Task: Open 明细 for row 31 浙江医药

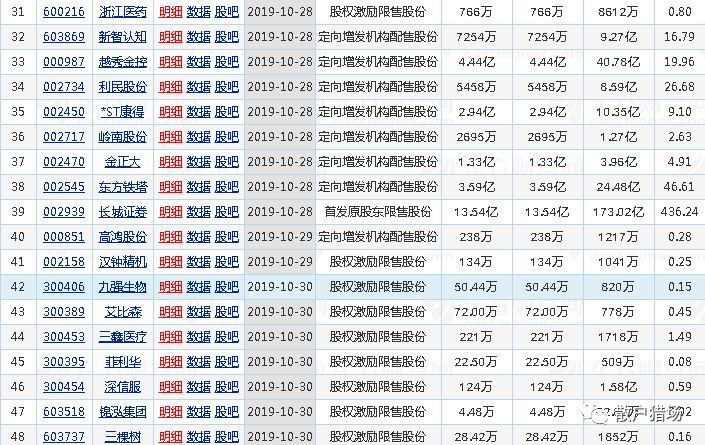Action: point(170,11)
